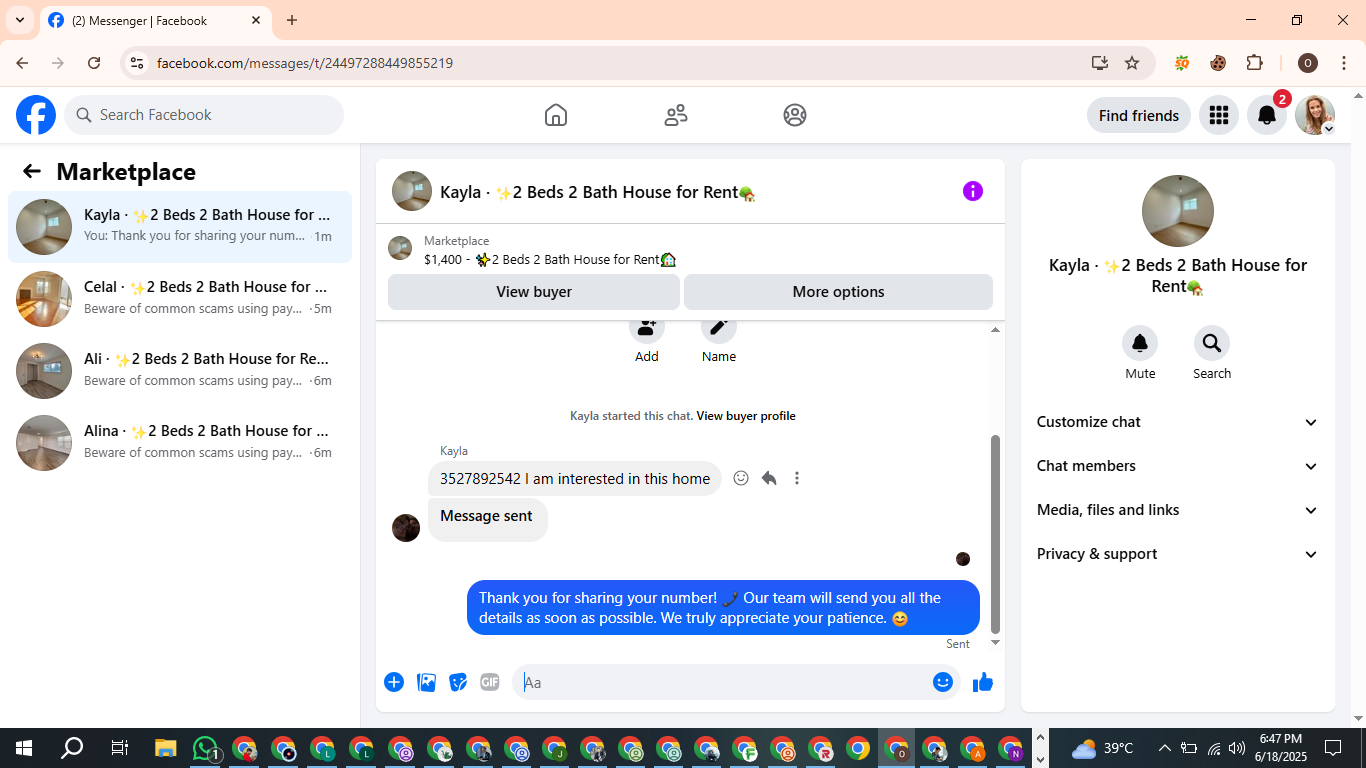Image resolution: width=1366 pixels, height=768 pixels.
Task: Open Chrome extensions puzzle icon
Action: click(1255, 63)
